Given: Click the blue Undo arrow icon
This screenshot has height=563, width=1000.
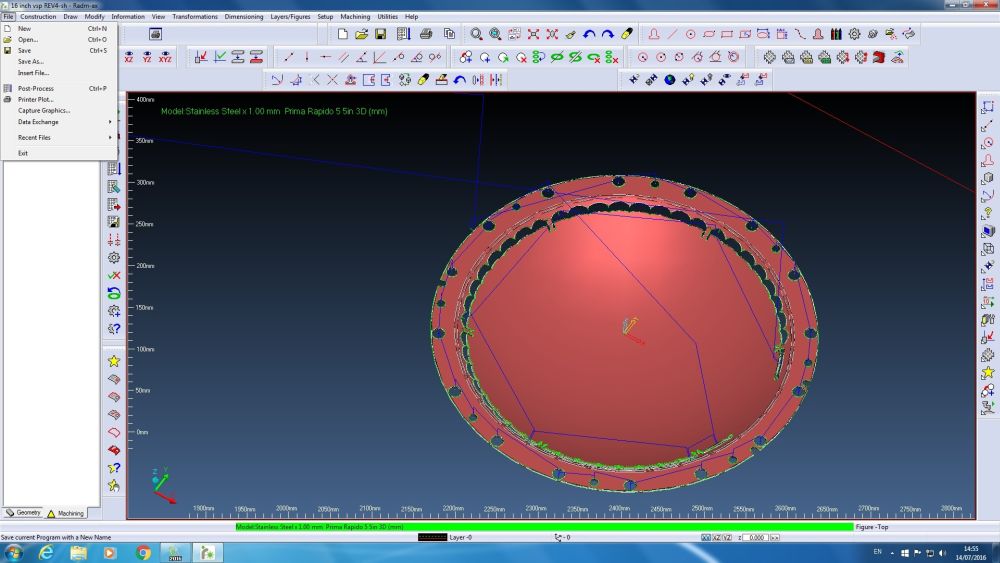Looking at the screenshot, I should pos(589,34).
